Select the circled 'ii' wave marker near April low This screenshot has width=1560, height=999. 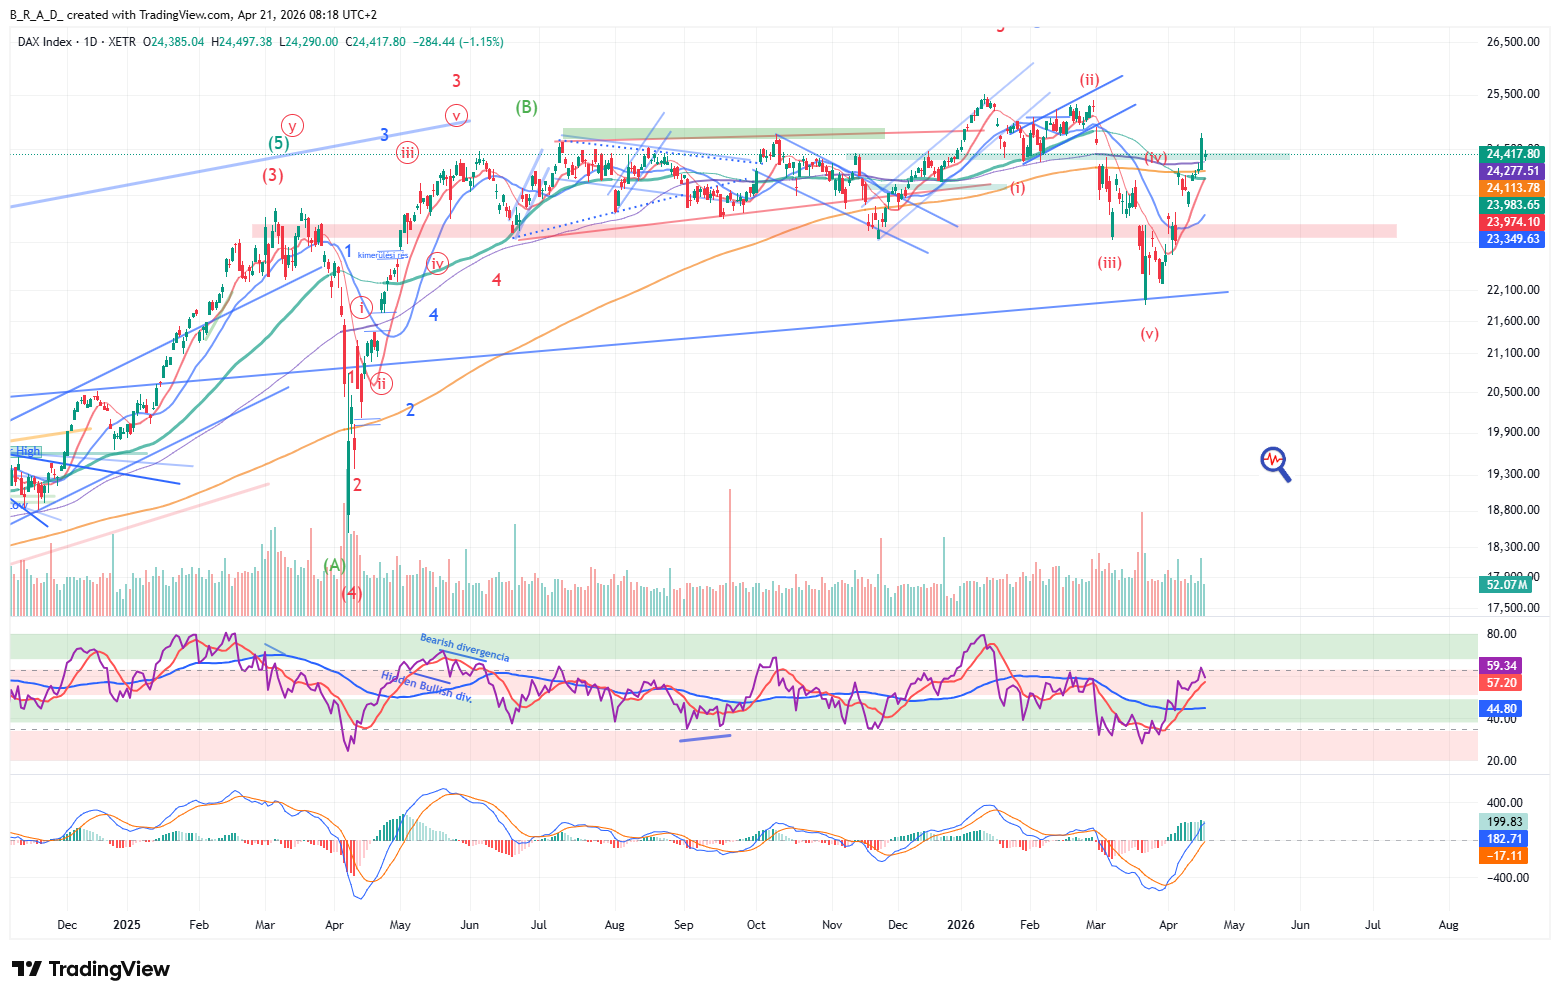[381, 383]
